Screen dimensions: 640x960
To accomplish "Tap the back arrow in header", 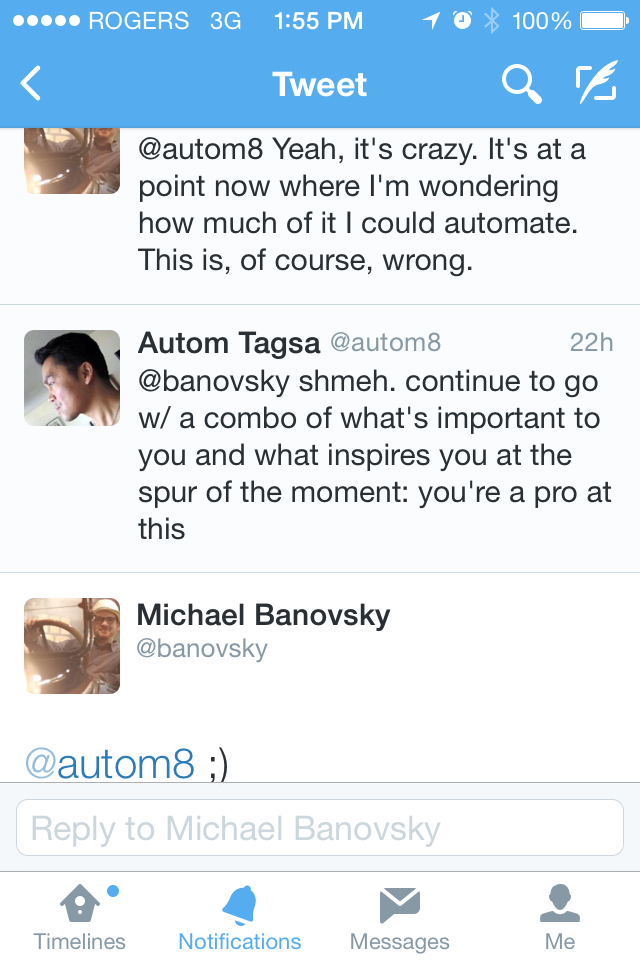I will (32, 84).
